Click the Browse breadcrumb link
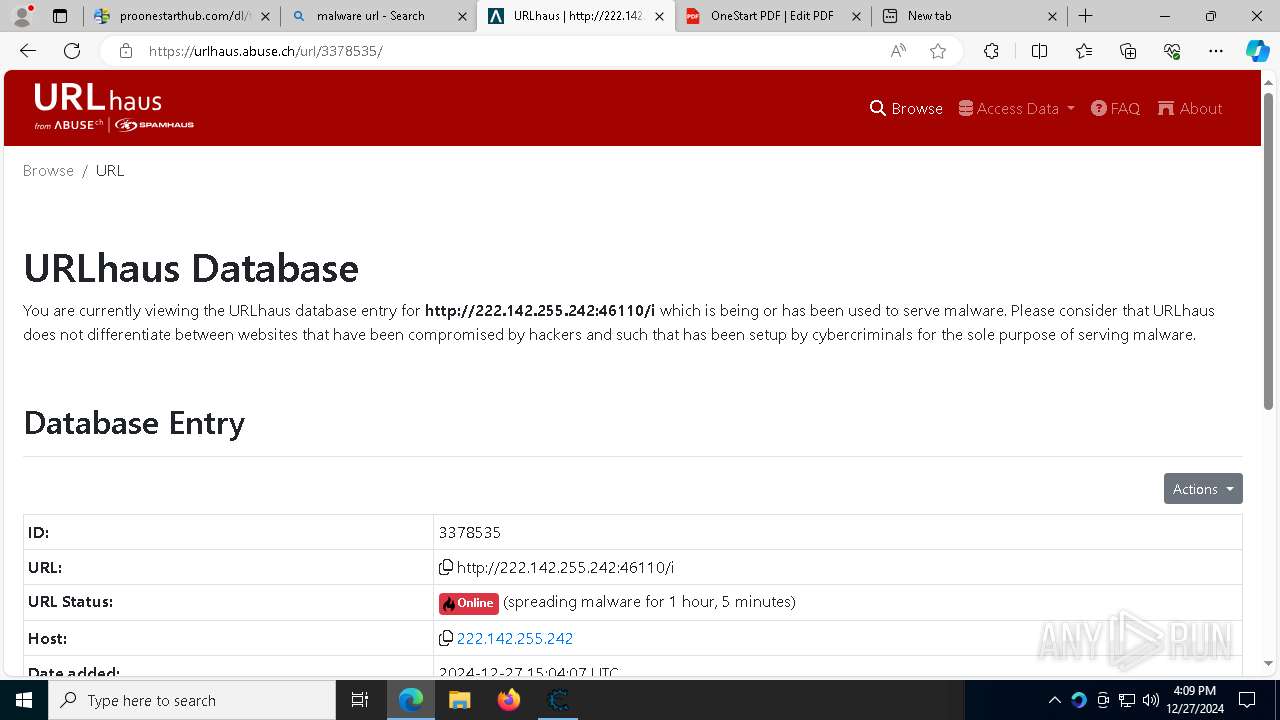The height and width of the screenshot is (720, 1280). click(48, 171)
